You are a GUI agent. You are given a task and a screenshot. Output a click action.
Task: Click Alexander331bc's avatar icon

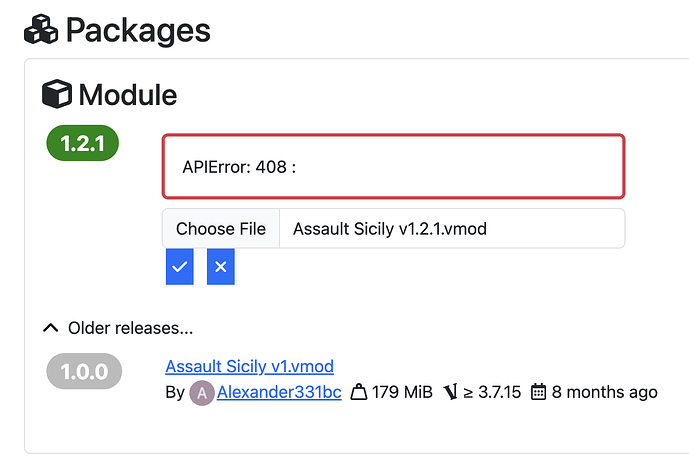coord(201,392)
